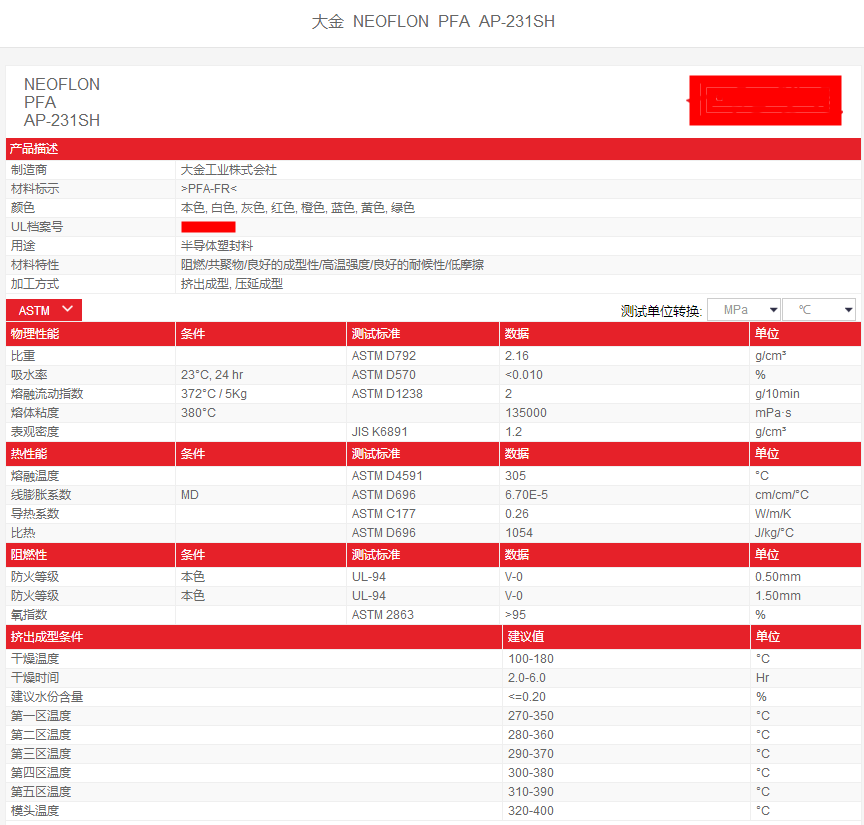Open the MPa unit conversion dropdown
Screen dimensions: 864x825
coord(743,310)
